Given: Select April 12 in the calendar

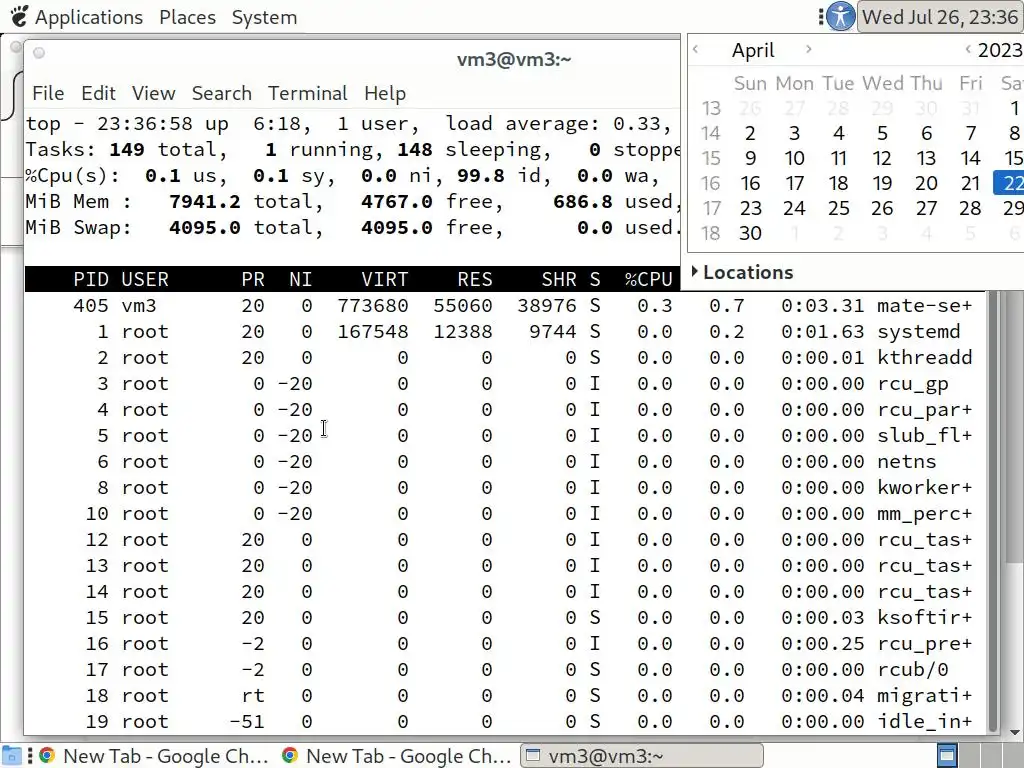Looking at the screenshot, I should pyautogui.click(x=882, y=159).
